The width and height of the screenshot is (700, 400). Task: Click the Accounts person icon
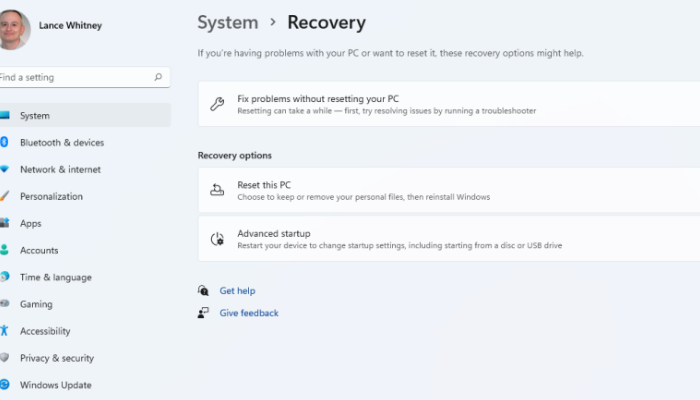[4, 250]
